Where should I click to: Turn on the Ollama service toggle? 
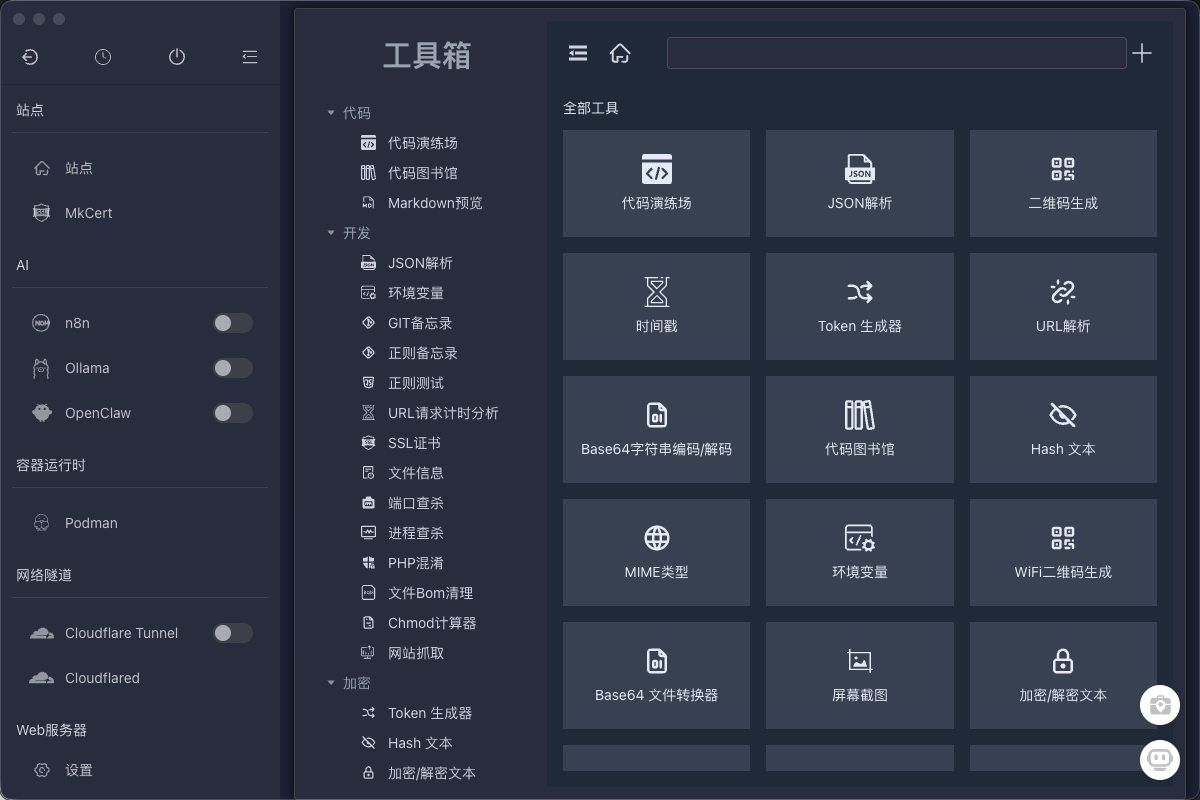tap(232, 368)
